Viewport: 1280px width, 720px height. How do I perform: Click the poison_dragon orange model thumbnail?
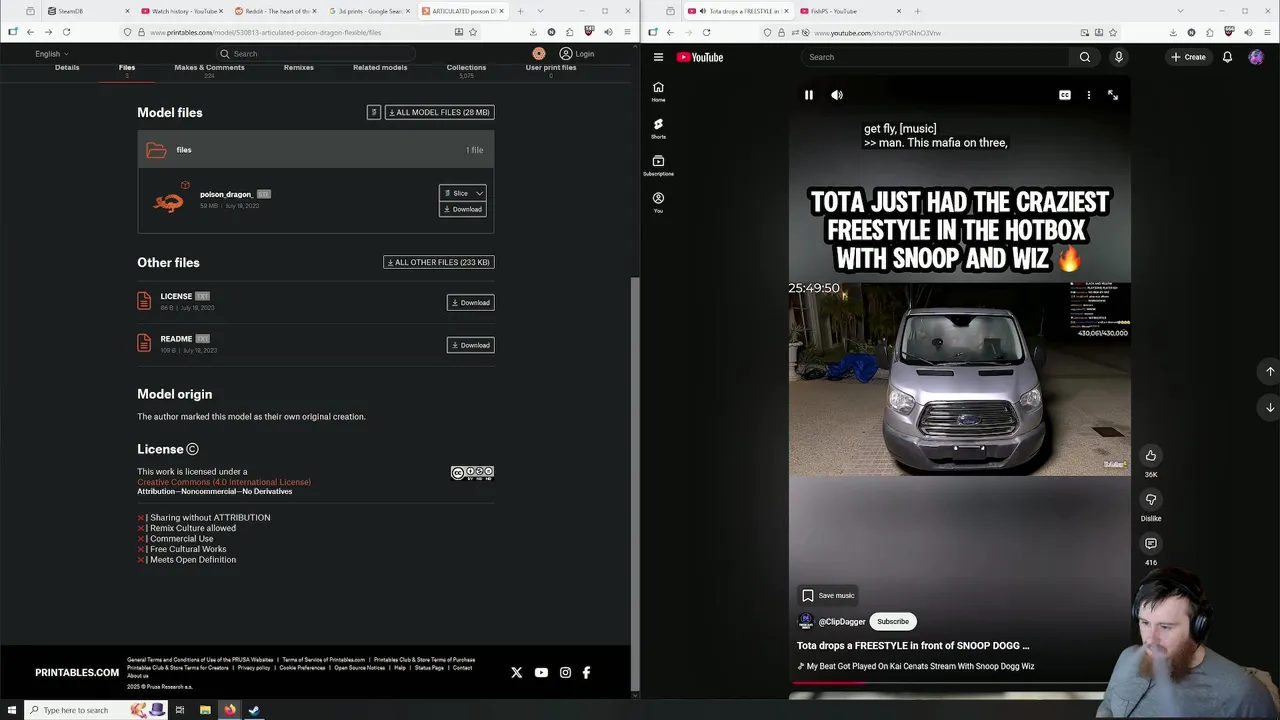tap(169, 201)
